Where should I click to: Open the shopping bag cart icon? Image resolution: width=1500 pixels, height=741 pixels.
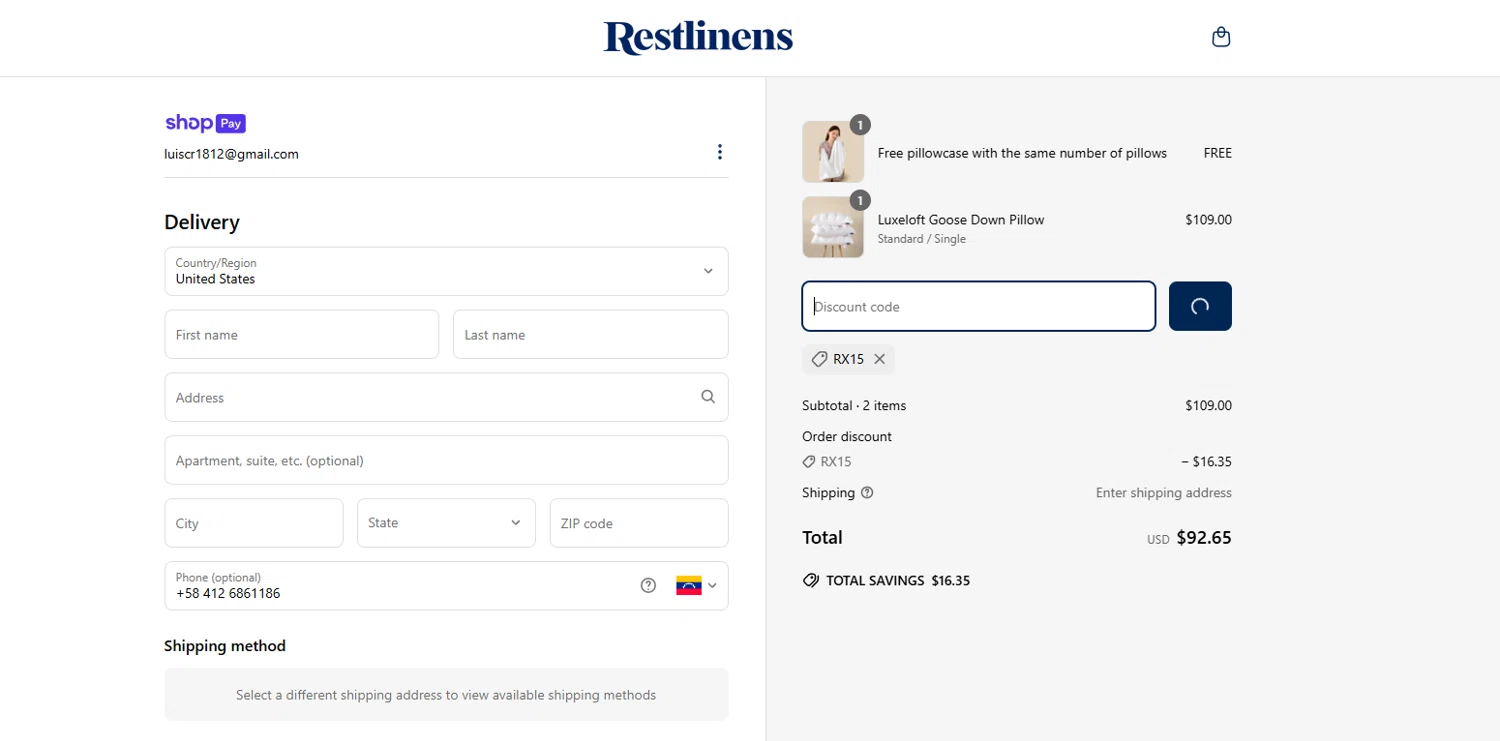pyautogui.click(x=1220, y=37)
